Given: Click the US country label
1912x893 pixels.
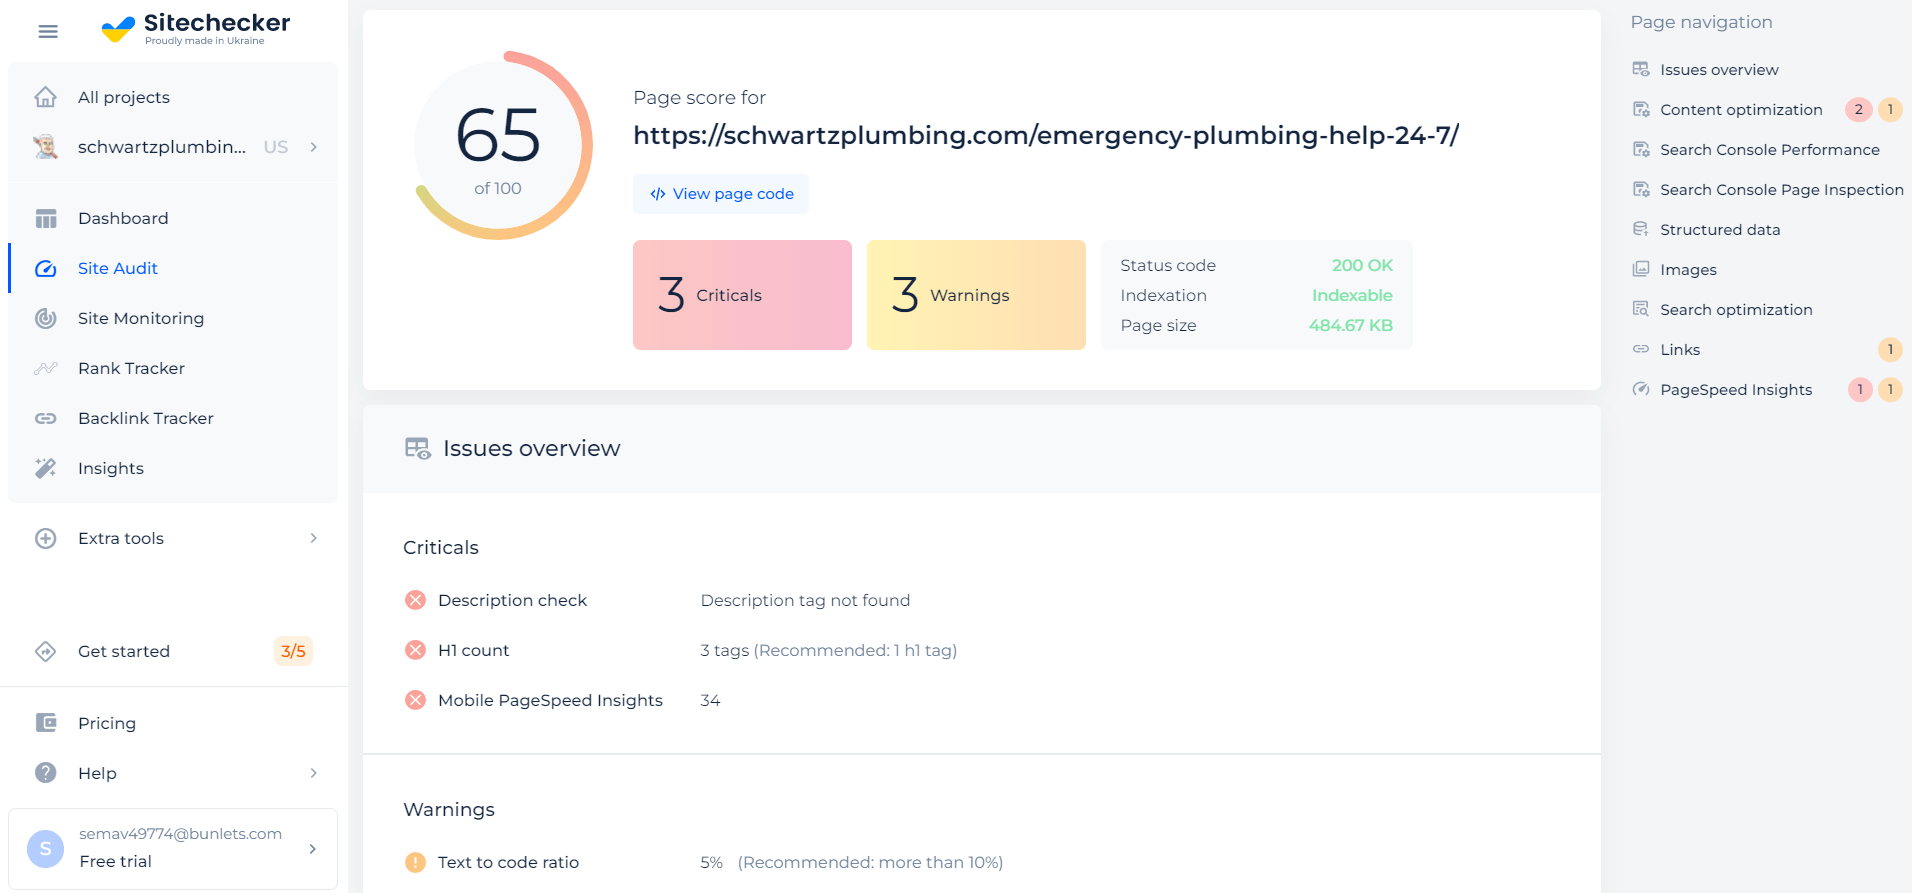Looking at the screenshot, I should tap(276, 147).
